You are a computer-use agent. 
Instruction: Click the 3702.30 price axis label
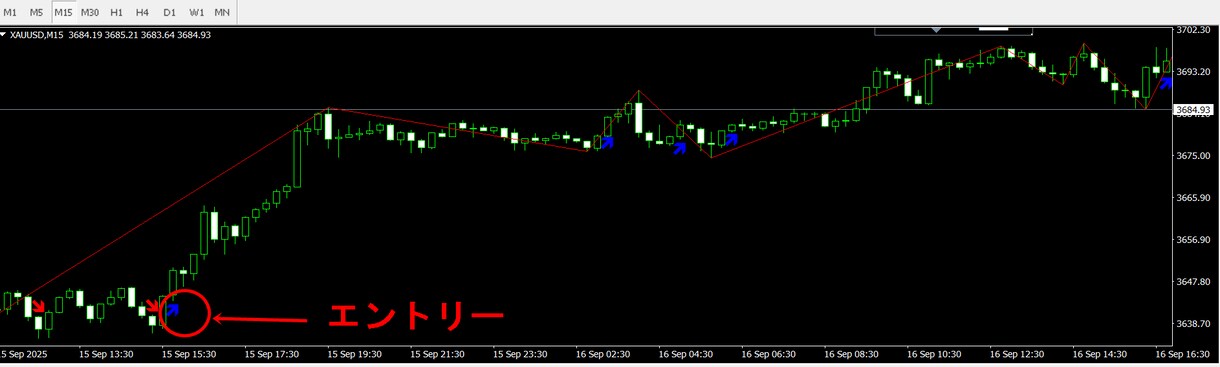pyautogui.click(x=1194, y=30)
